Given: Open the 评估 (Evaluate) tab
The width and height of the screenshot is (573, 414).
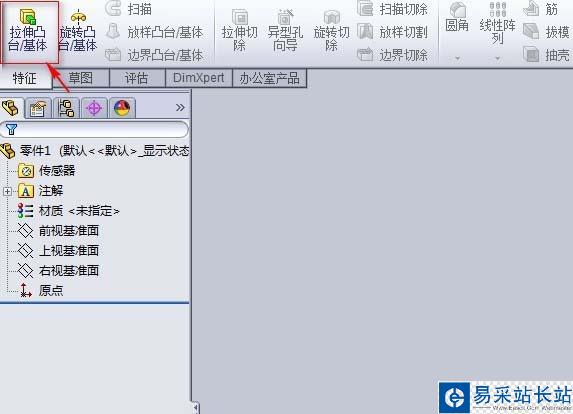Looking at the screenshot, I should [x=137, y=78].
